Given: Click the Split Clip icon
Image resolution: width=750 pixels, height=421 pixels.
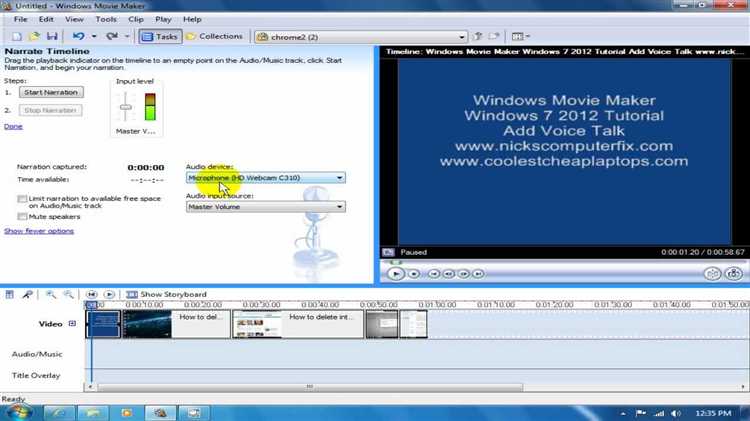Looking at the screenshot, I should click(x=712, y=274).
